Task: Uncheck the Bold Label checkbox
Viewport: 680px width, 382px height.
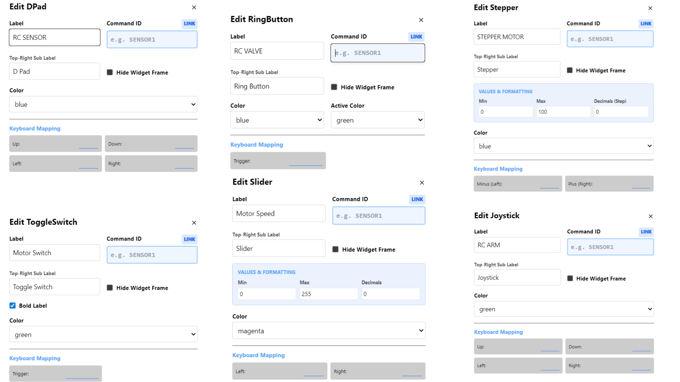Action: coord(13,306)
